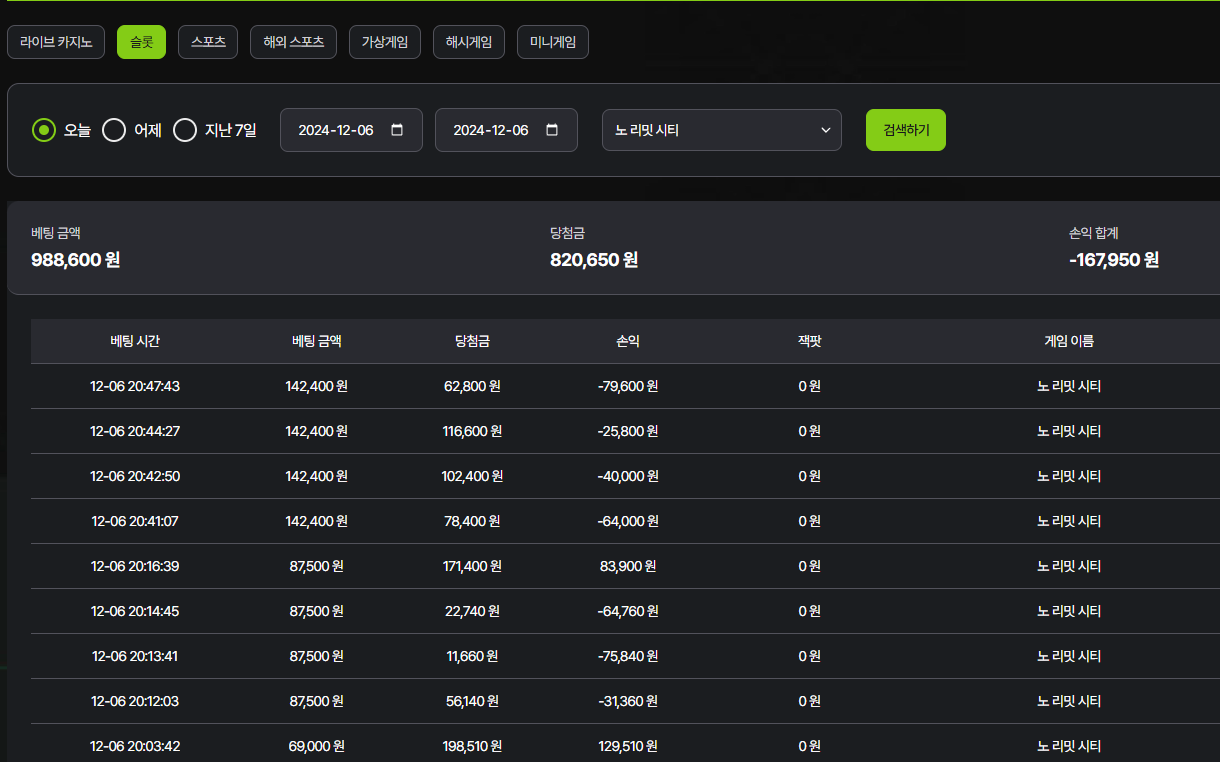Click winnings cell 78,400 원
The width and height of the screenshot is (1220, 762).
[x=472, y=521]
